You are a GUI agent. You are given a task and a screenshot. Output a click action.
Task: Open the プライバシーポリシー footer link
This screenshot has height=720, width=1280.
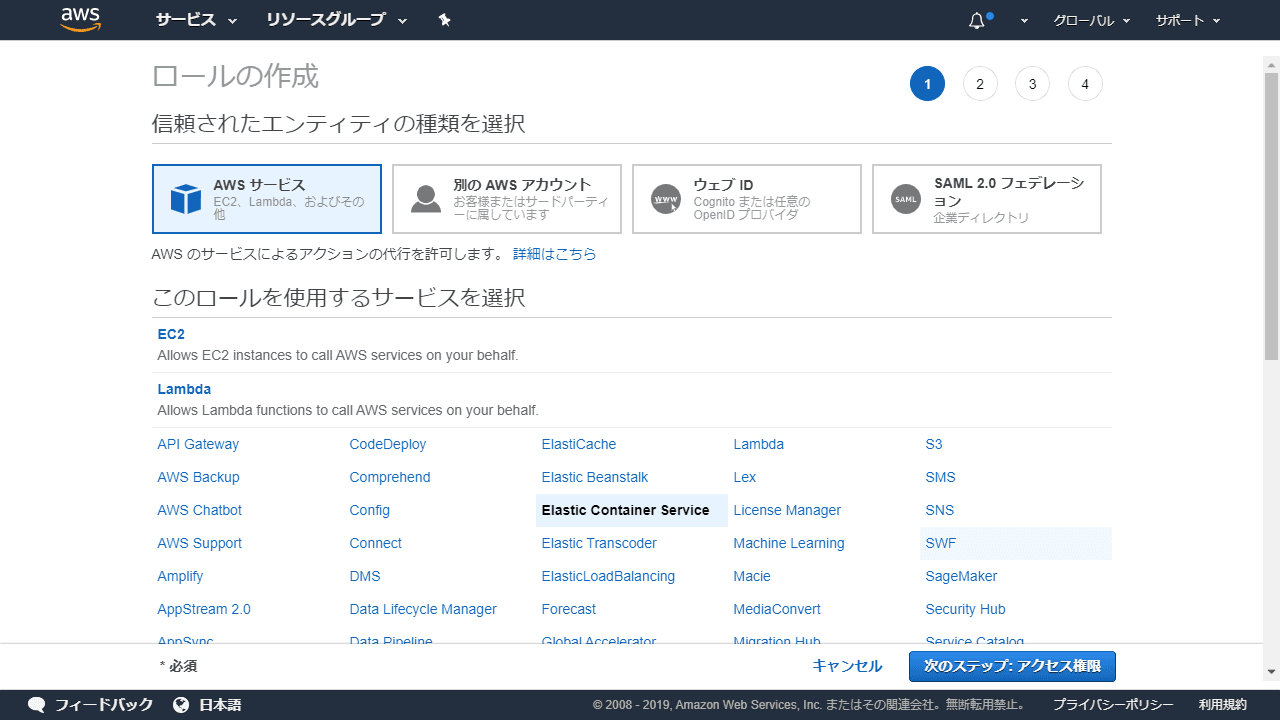1113,705
